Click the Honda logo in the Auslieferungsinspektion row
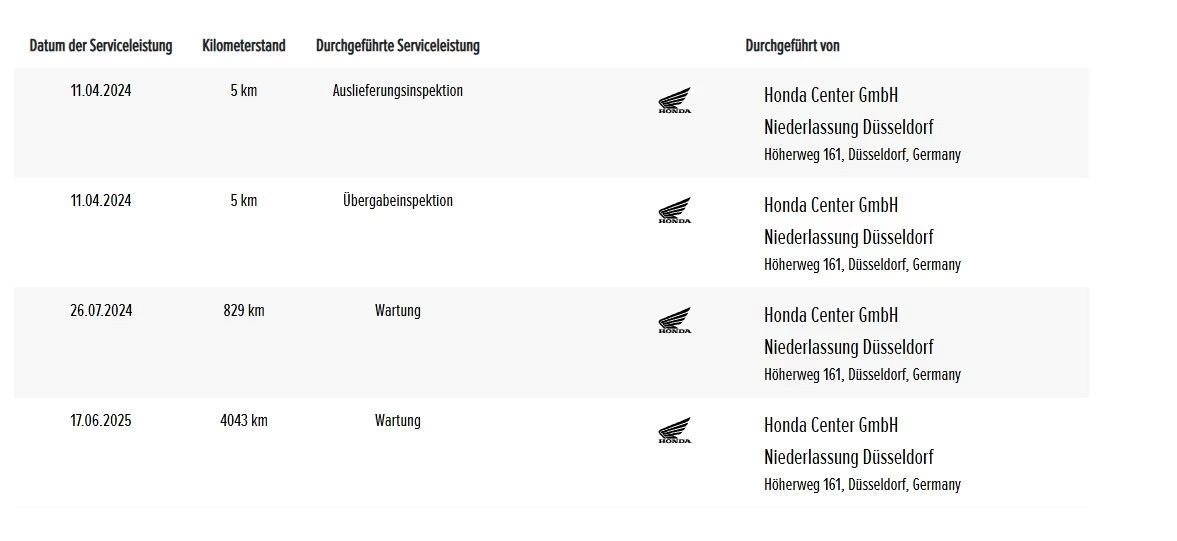The width and height of the screenshot is (1177, 541). pyautogui.click(x=674, y=100)
